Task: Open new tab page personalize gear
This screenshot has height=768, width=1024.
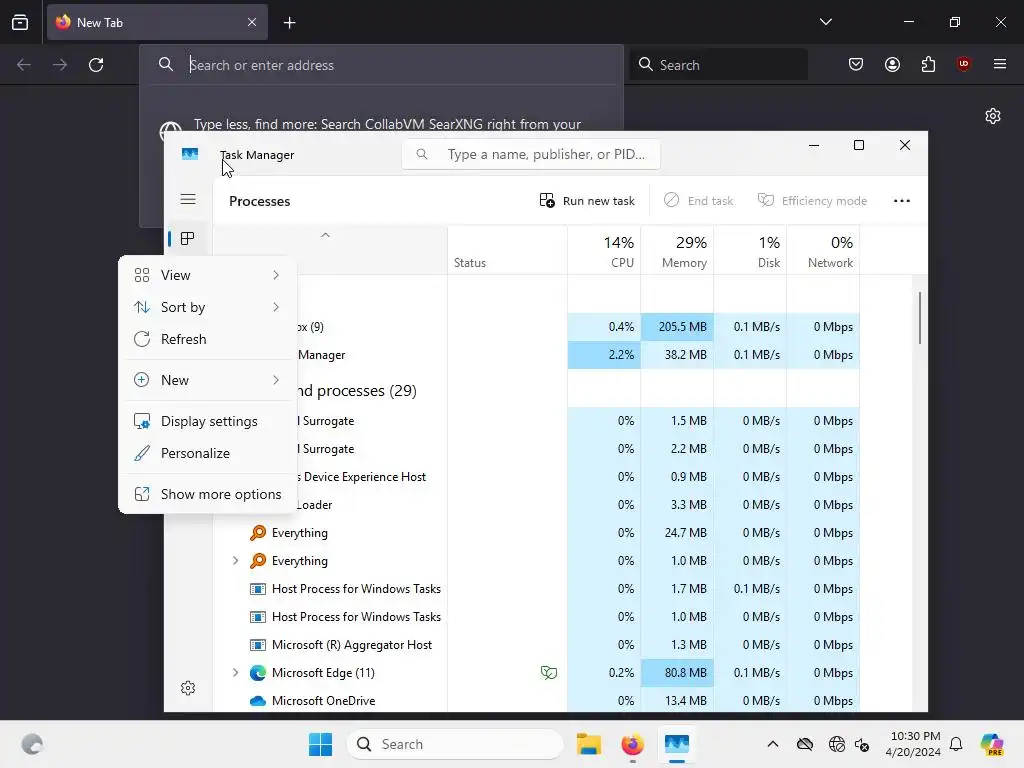Action: 993,116
